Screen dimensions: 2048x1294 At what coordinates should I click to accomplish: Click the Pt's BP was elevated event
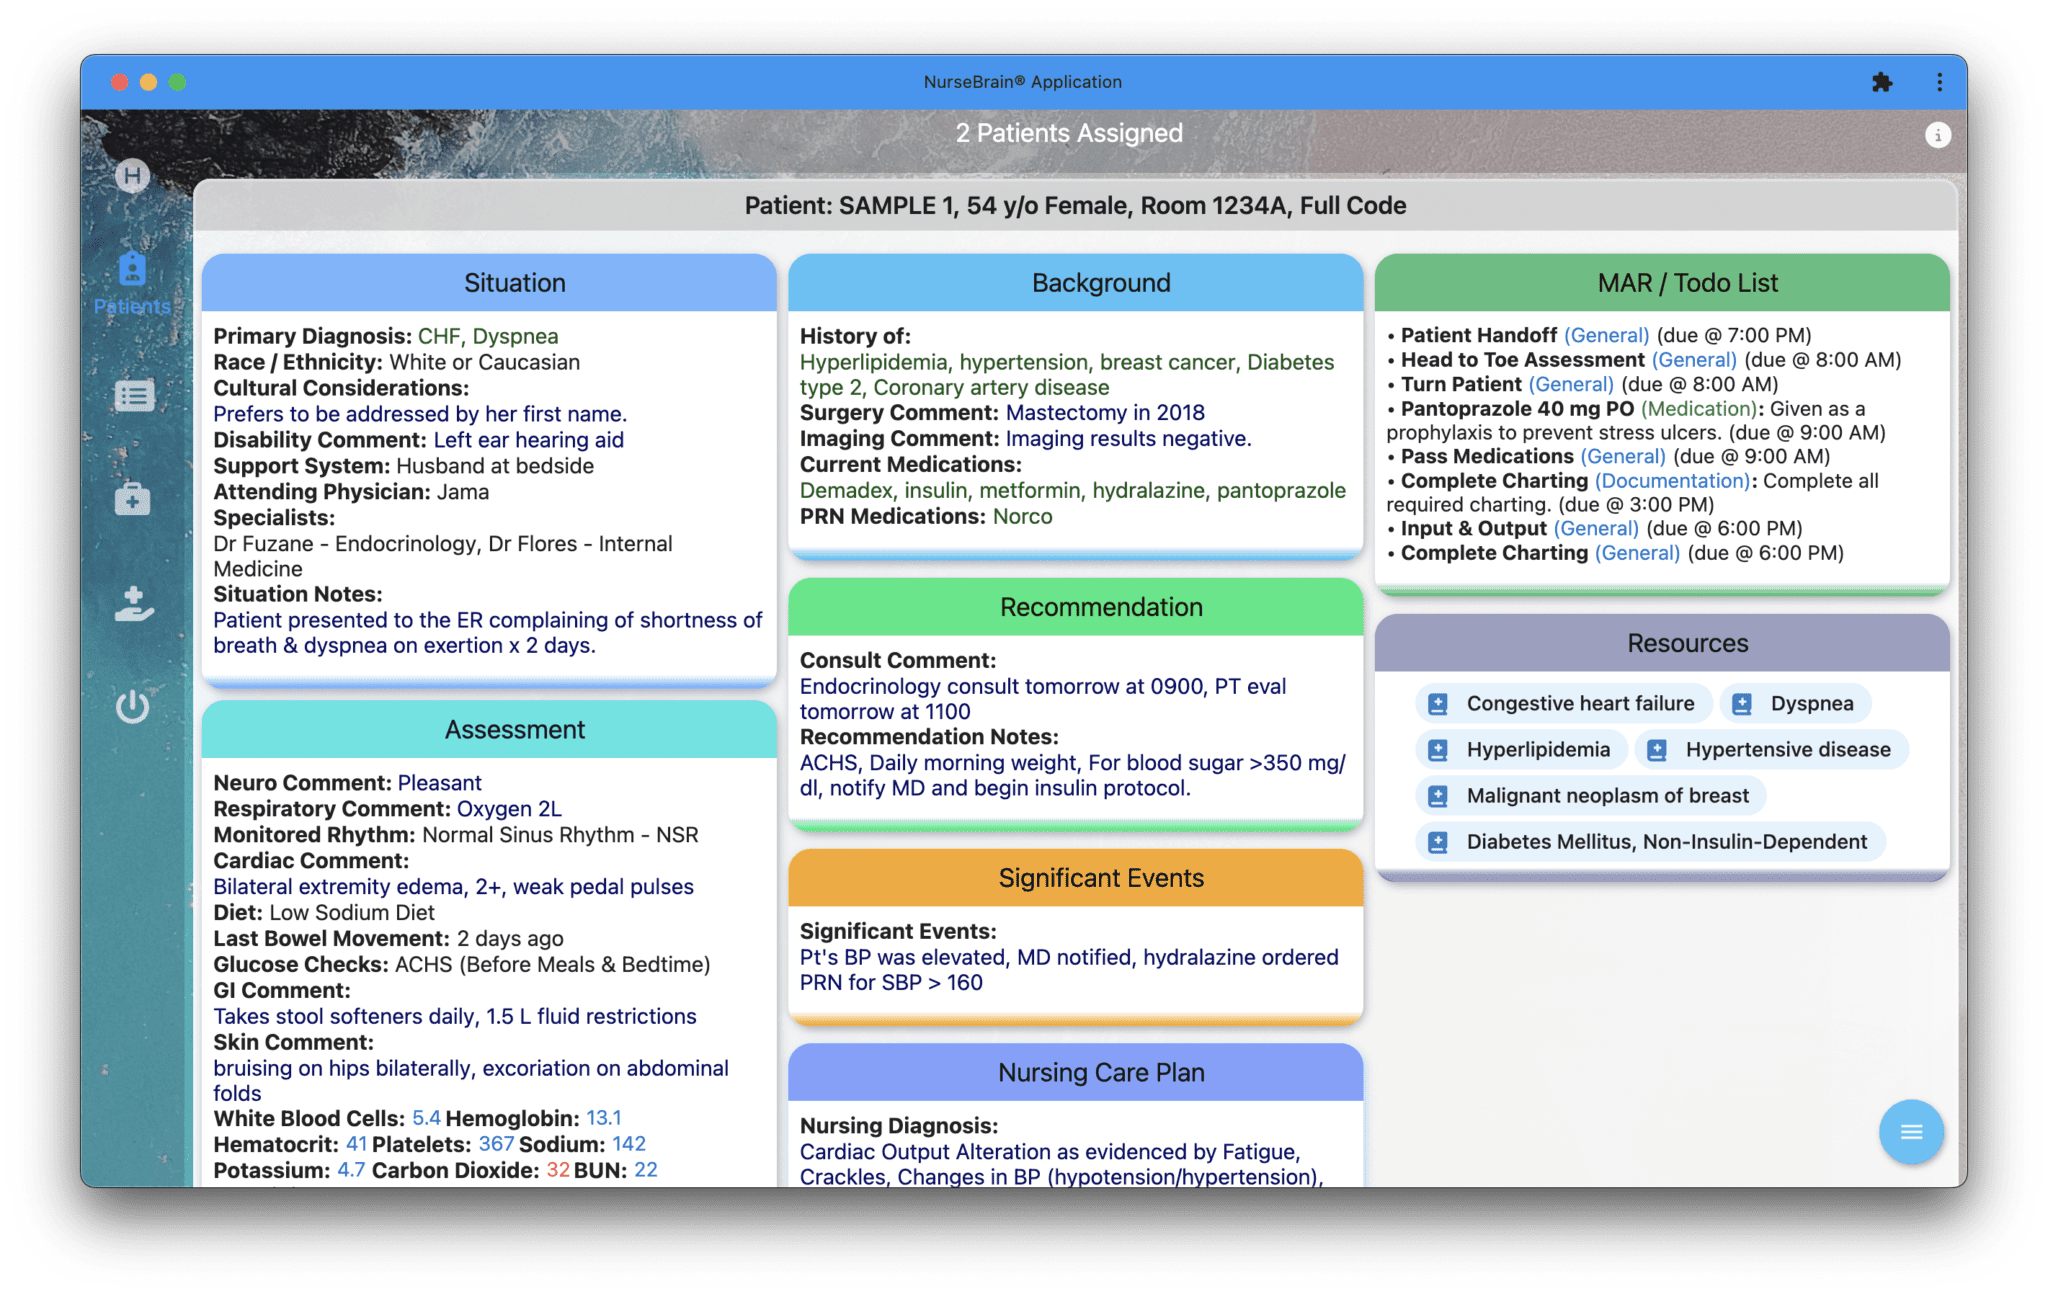click(x=1069, y=970)
